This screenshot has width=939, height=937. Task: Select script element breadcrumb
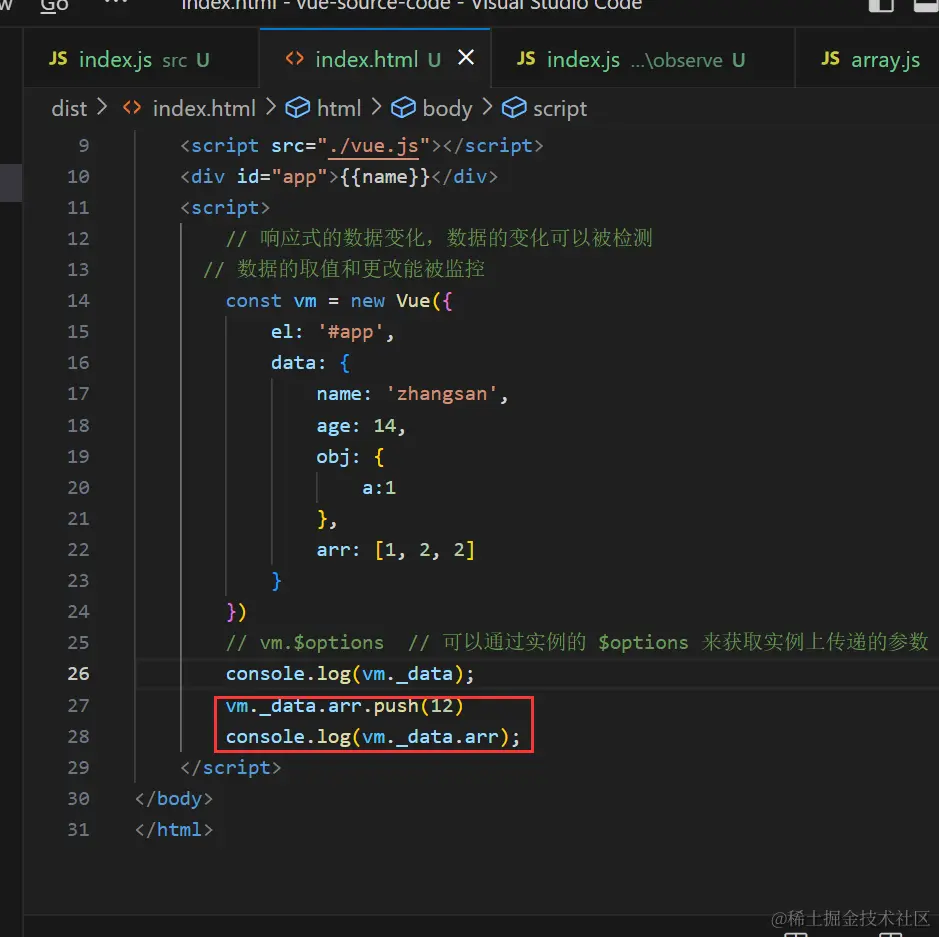[x=559, y=108]
